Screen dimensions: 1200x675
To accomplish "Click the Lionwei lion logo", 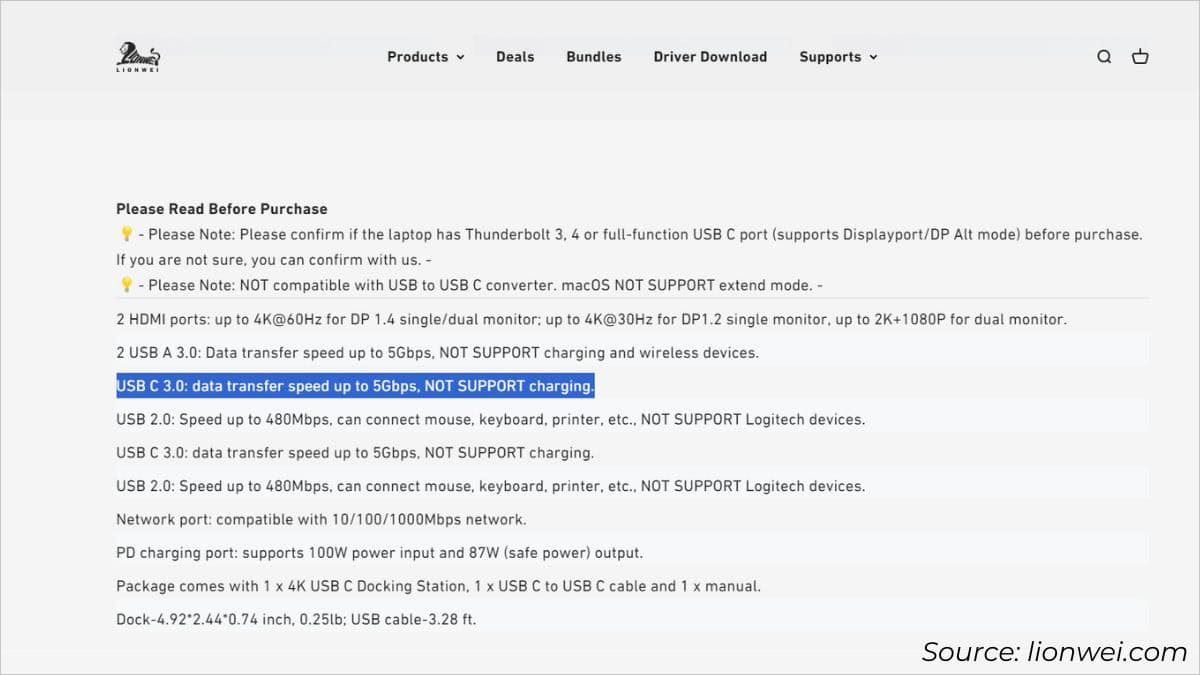I will 138,56.
